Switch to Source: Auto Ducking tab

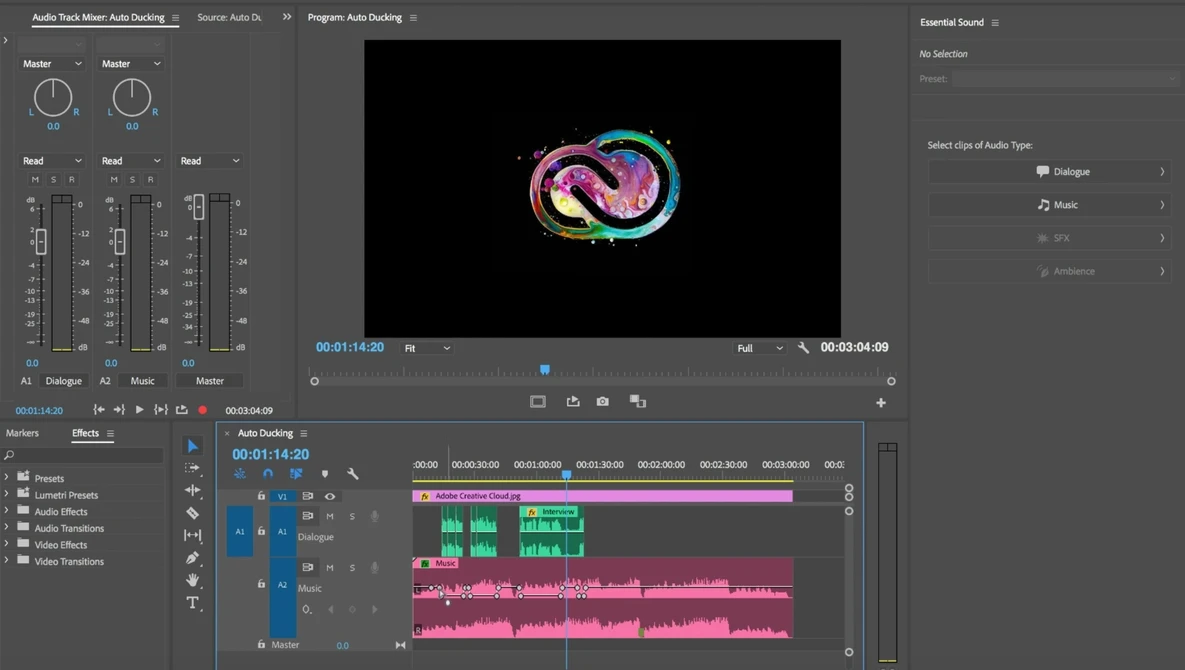click(x=229, y=17)
